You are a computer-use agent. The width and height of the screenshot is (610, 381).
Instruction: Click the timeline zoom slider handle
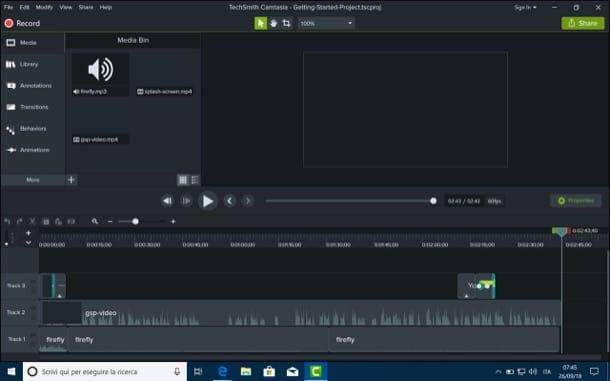tap(135, 221)
